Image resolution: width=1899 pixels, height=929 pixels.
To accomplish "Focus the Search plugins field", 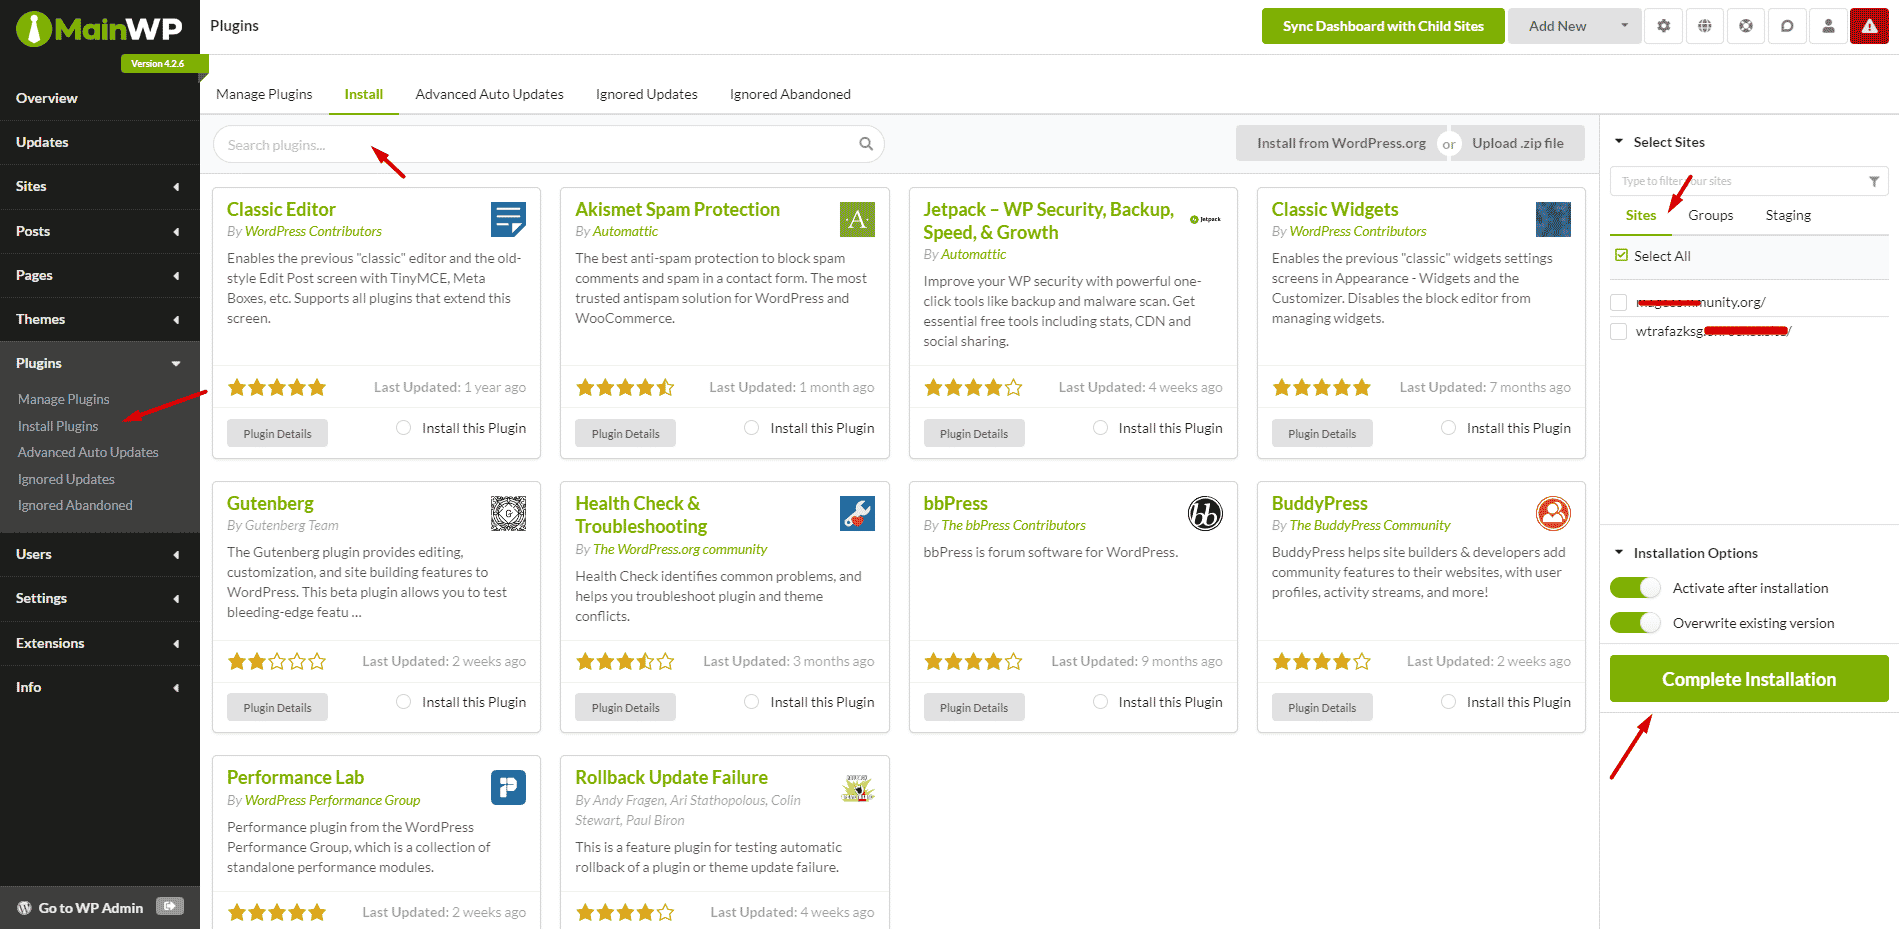I will [x=548, y=144].
